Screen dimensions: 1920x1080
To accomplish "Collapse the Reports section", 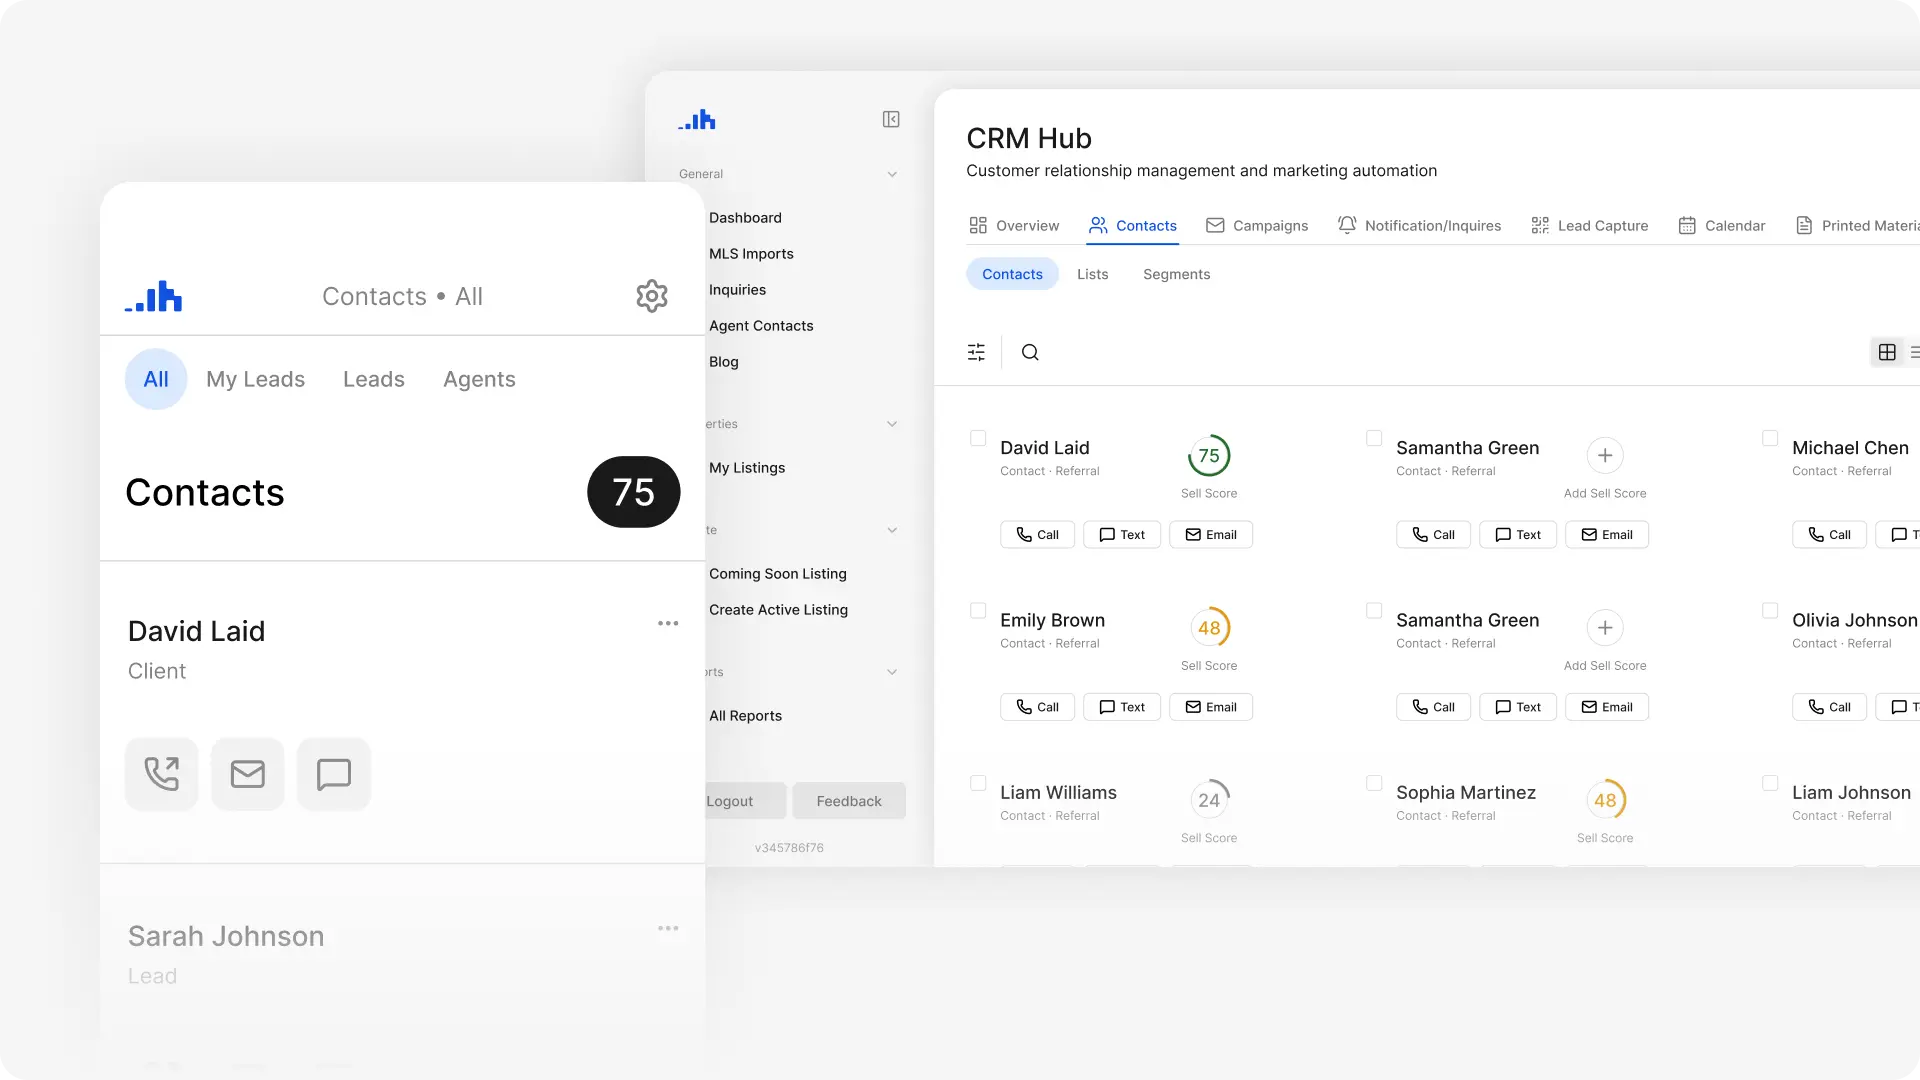I will pyautogui.click(x=892, y=671).
